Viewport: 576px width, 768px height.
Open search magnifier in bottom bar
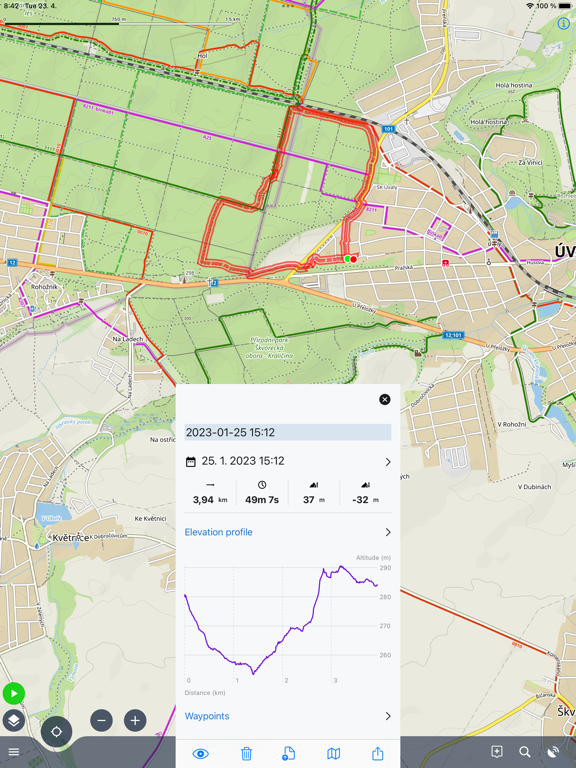click(x=525, y=752)
